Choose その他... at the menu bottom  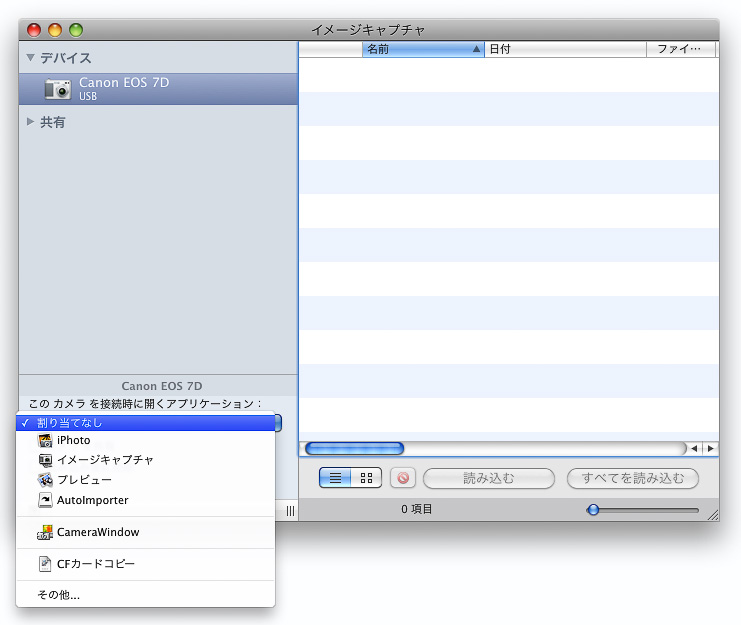[59, 595]
